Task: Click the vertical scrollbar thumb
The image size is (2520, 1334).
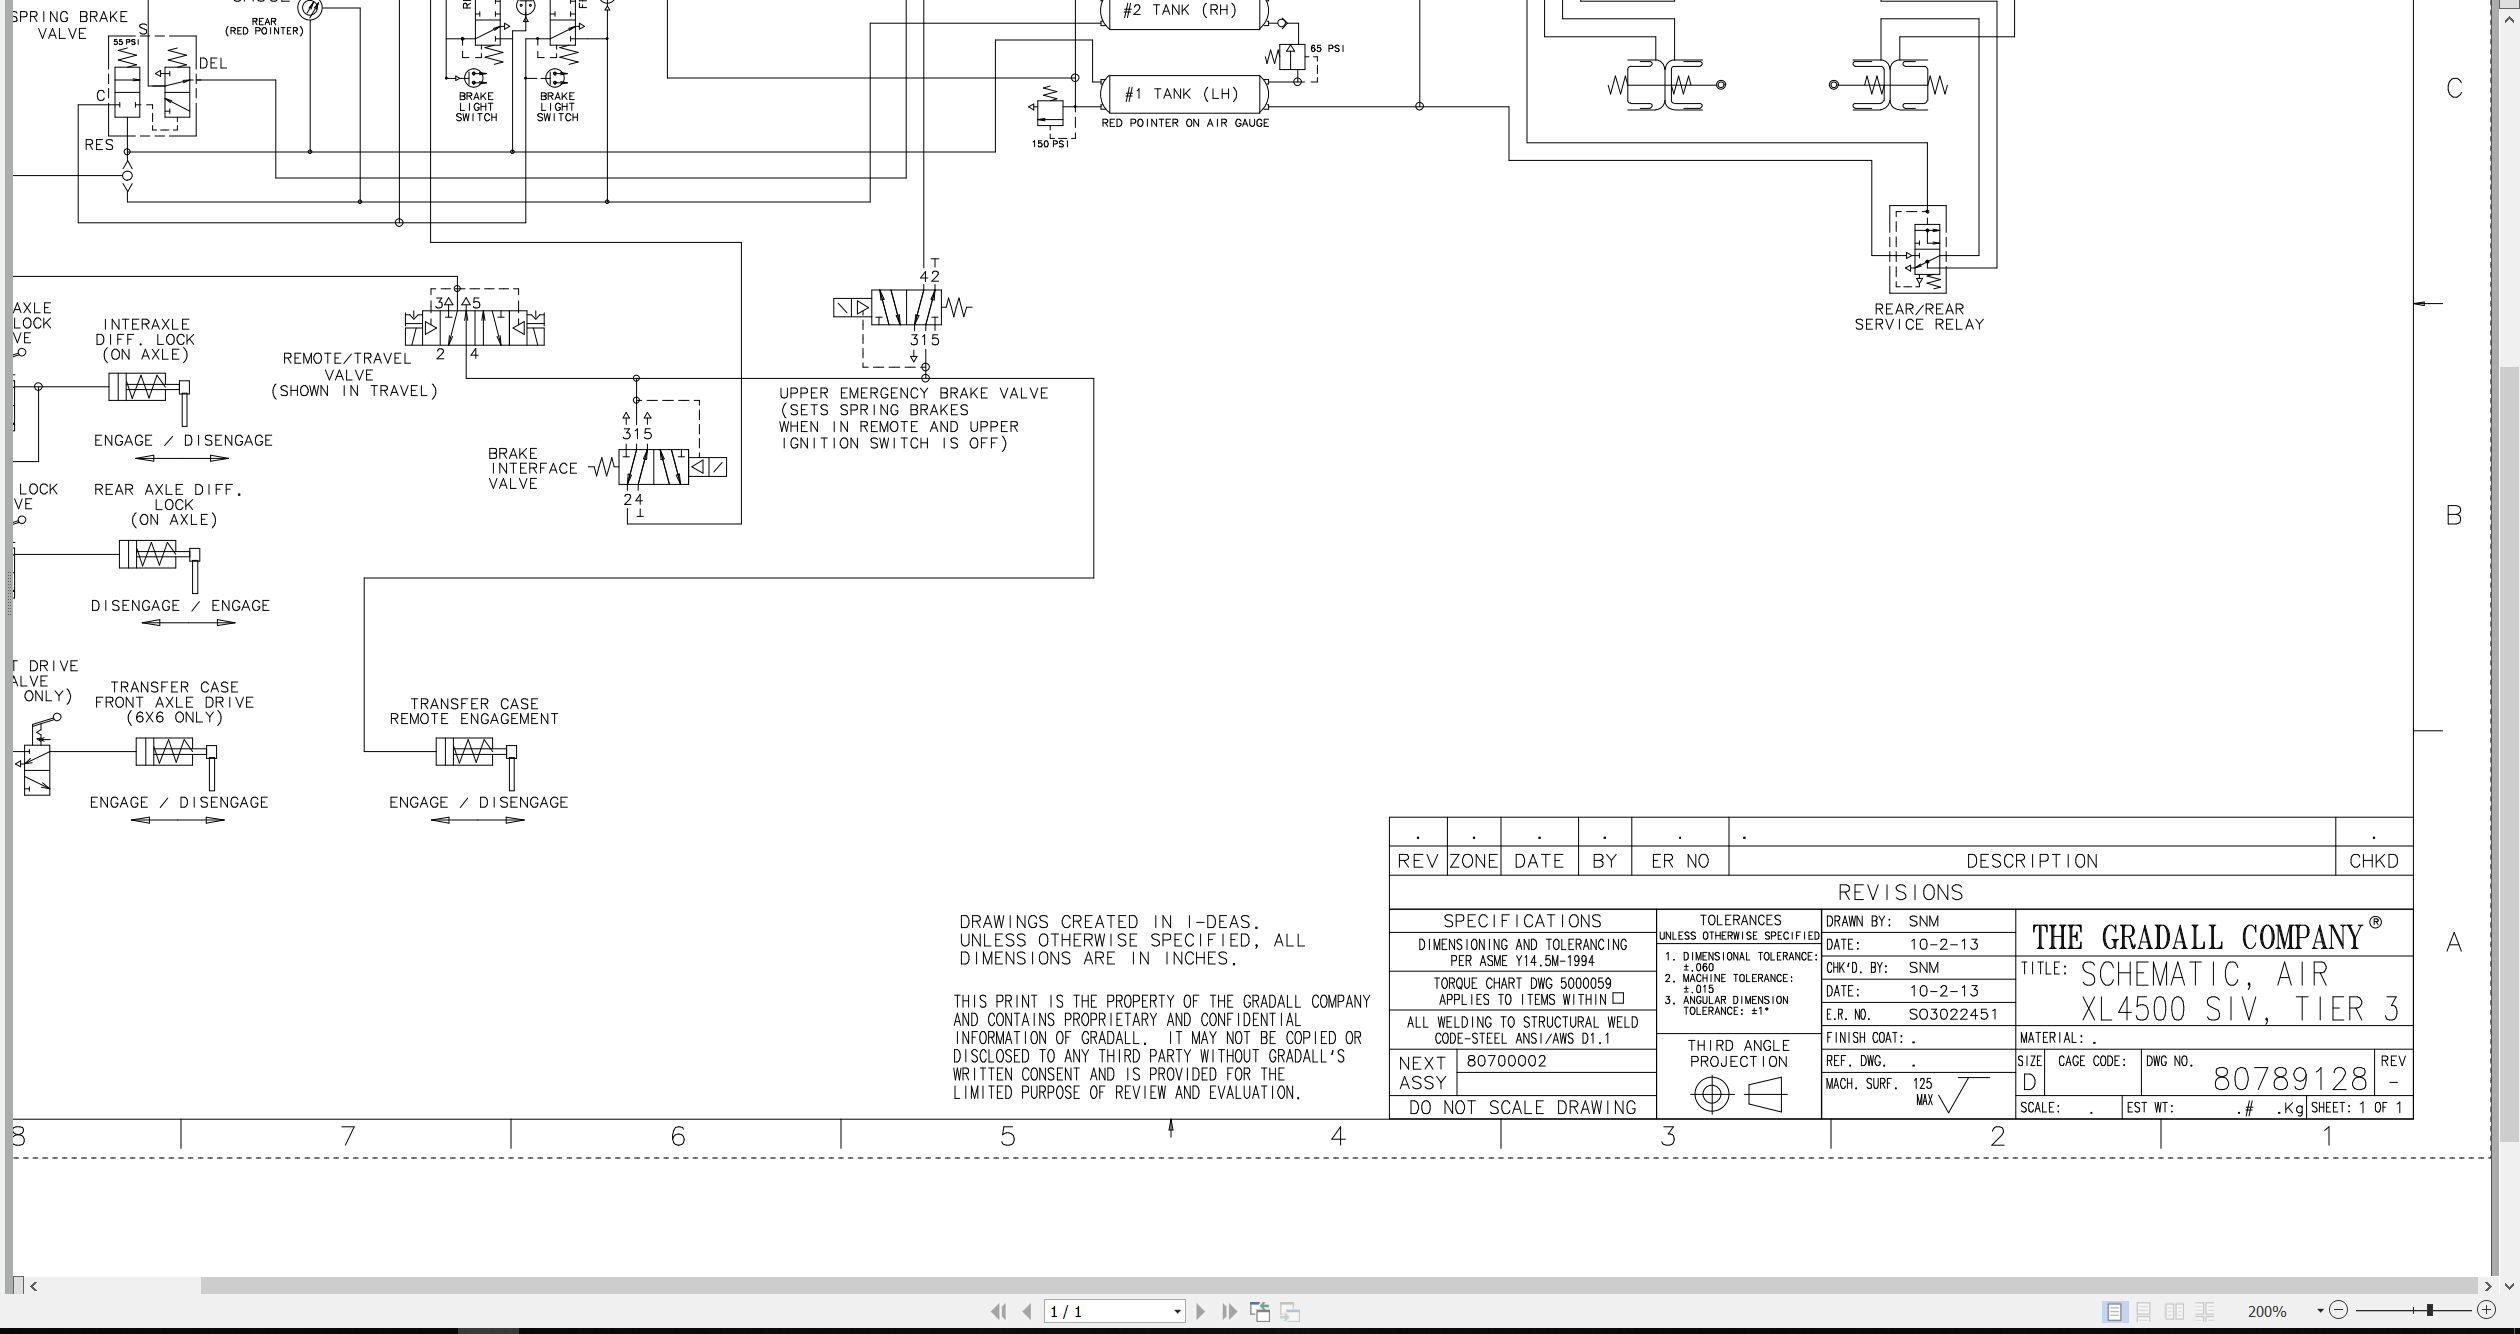Action: 2509,755
